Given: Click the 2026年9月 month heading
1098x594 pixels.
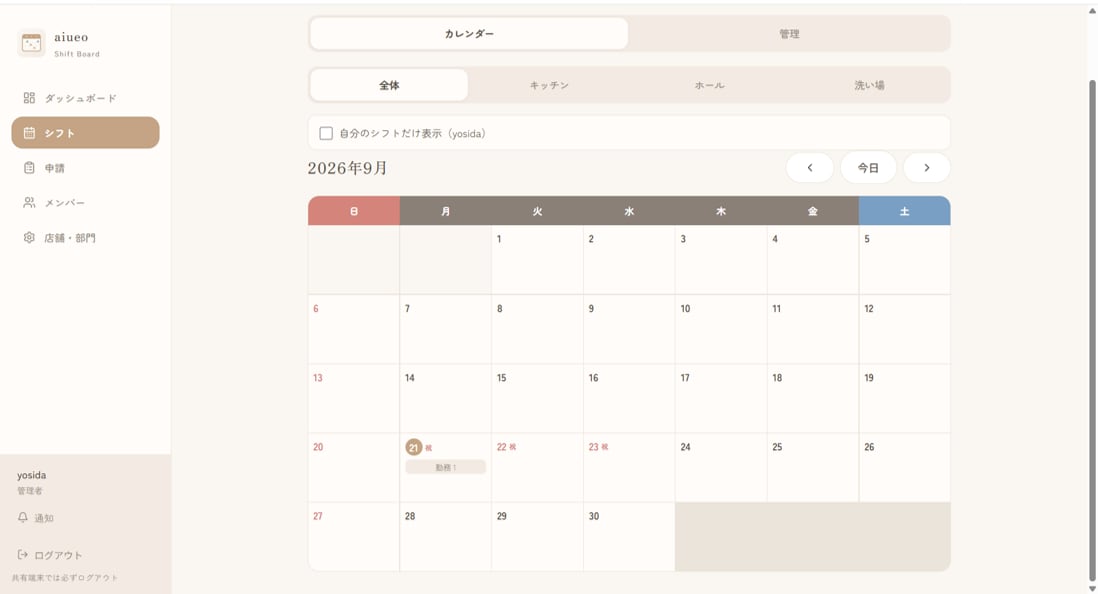Looking at the screenshot, I should pyautogui.click(x=347, y=168).
